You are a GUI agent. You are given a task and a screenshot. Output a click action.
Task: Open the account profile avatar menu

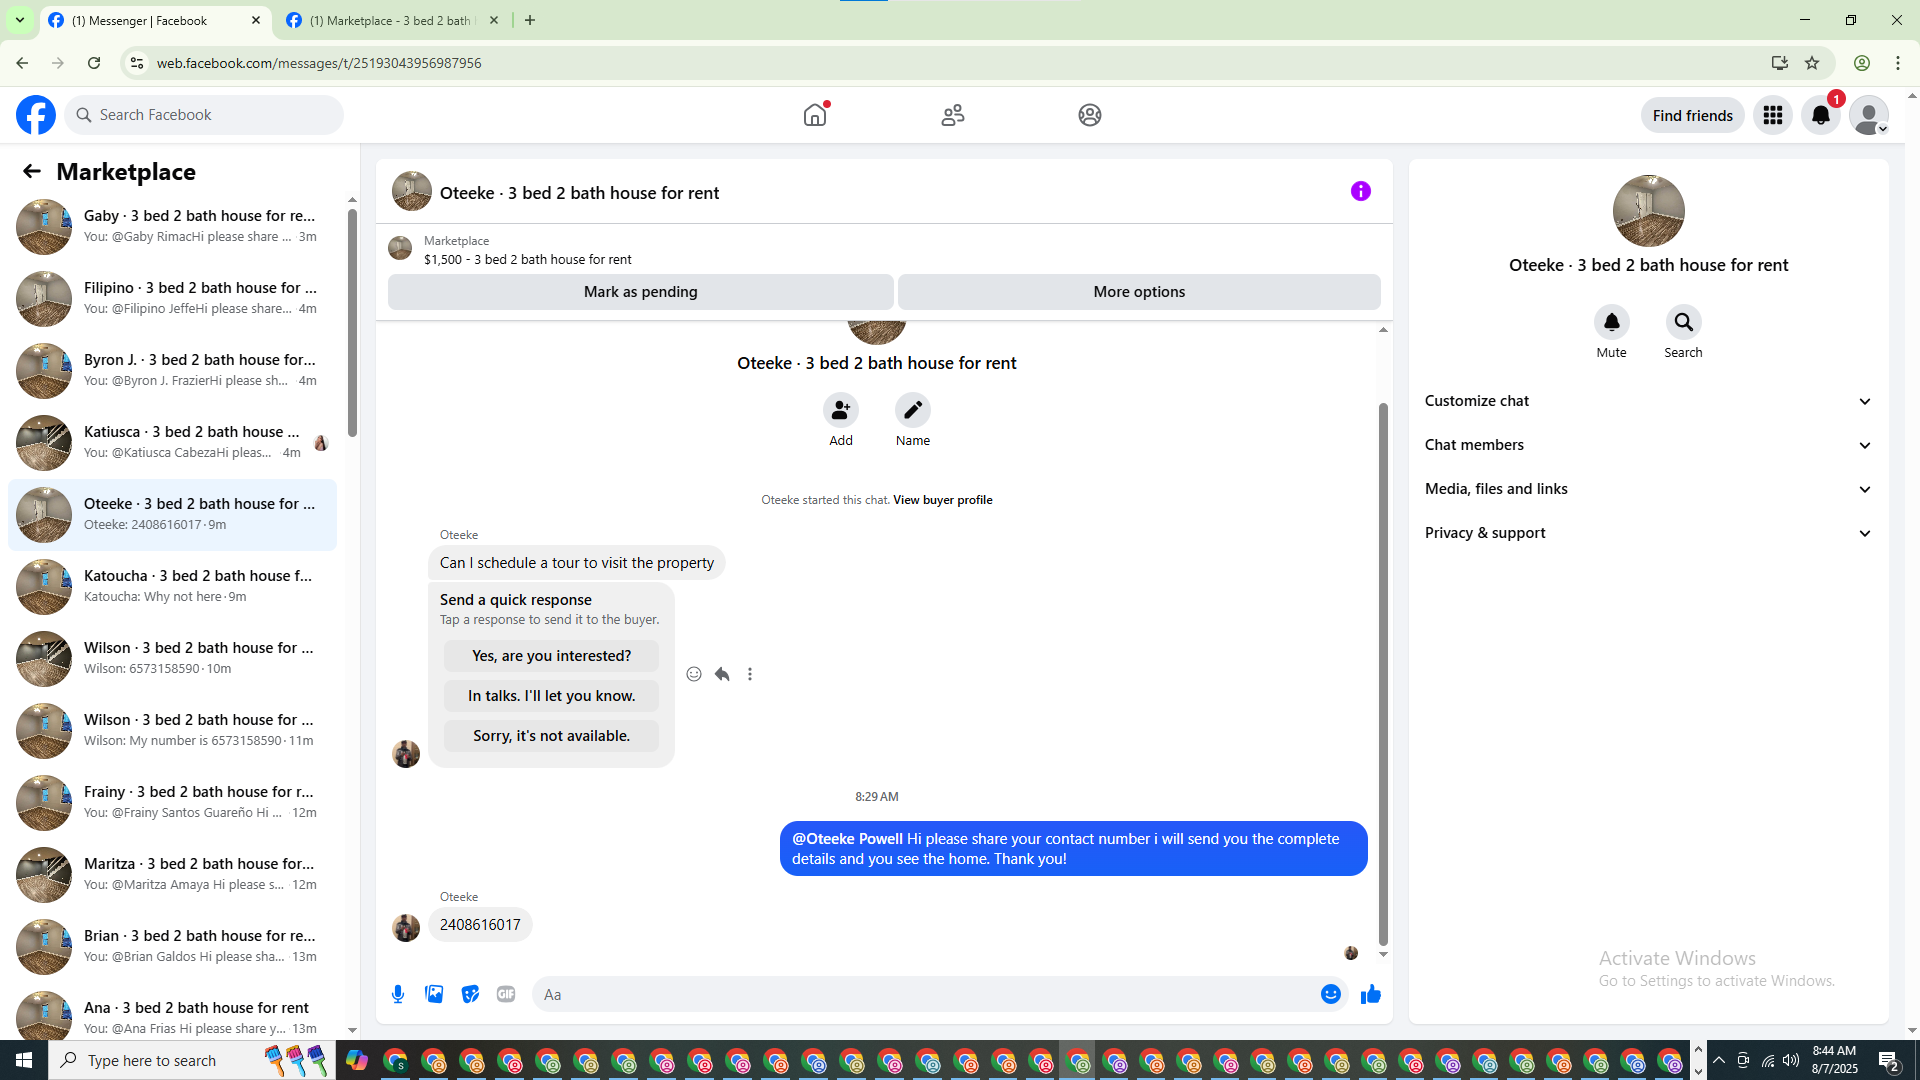point(1869,115)
